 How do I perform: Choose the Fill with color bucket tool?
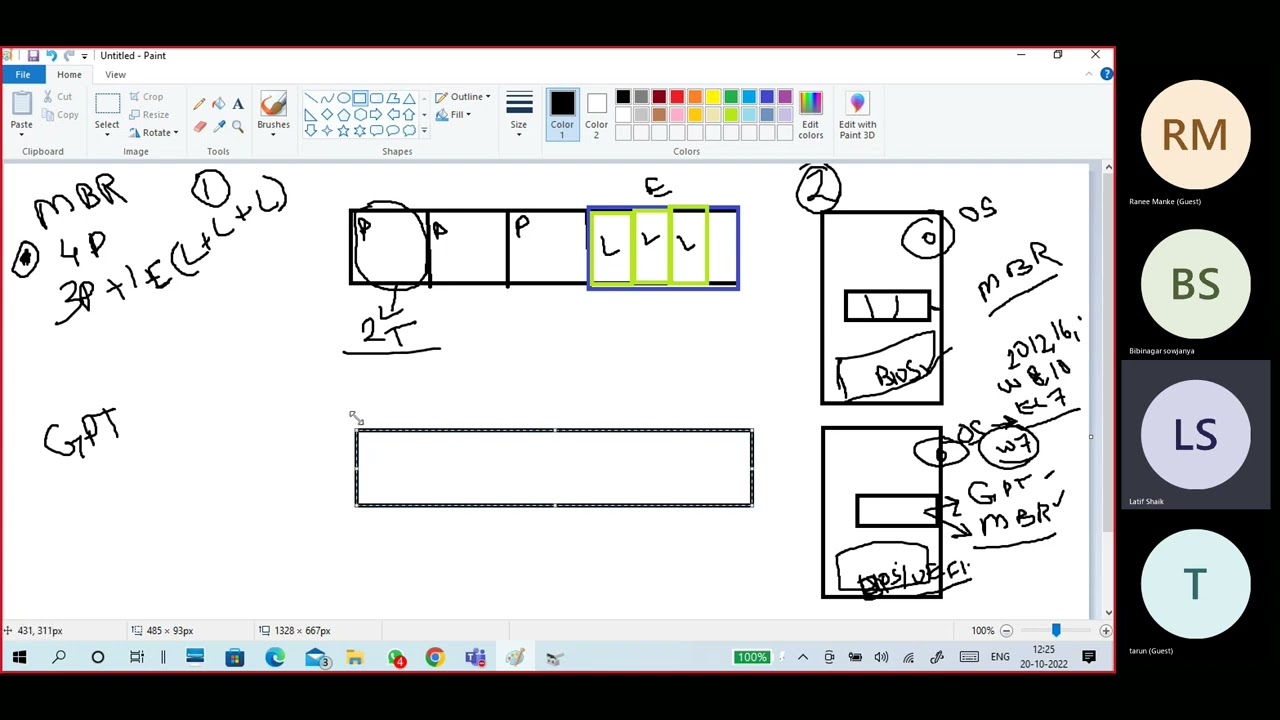pos(218,104)
